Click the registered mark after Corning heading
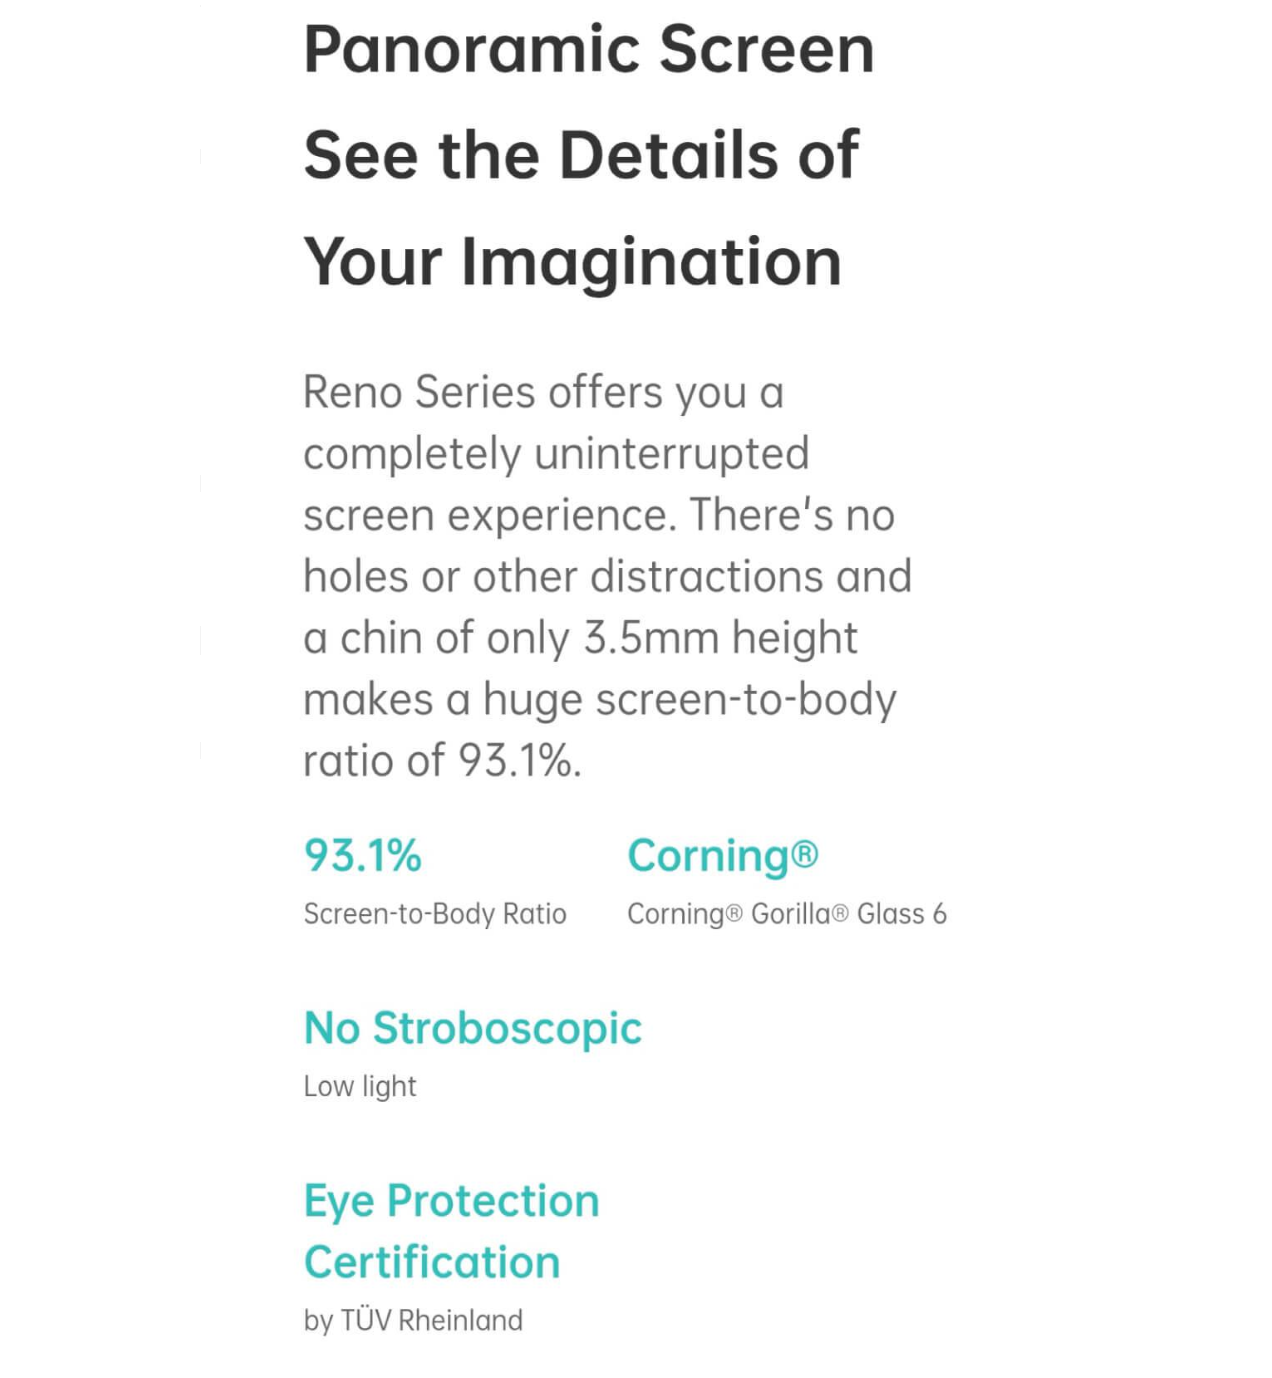This screenshot has height=1378, width=1272. tap(805, 854)
